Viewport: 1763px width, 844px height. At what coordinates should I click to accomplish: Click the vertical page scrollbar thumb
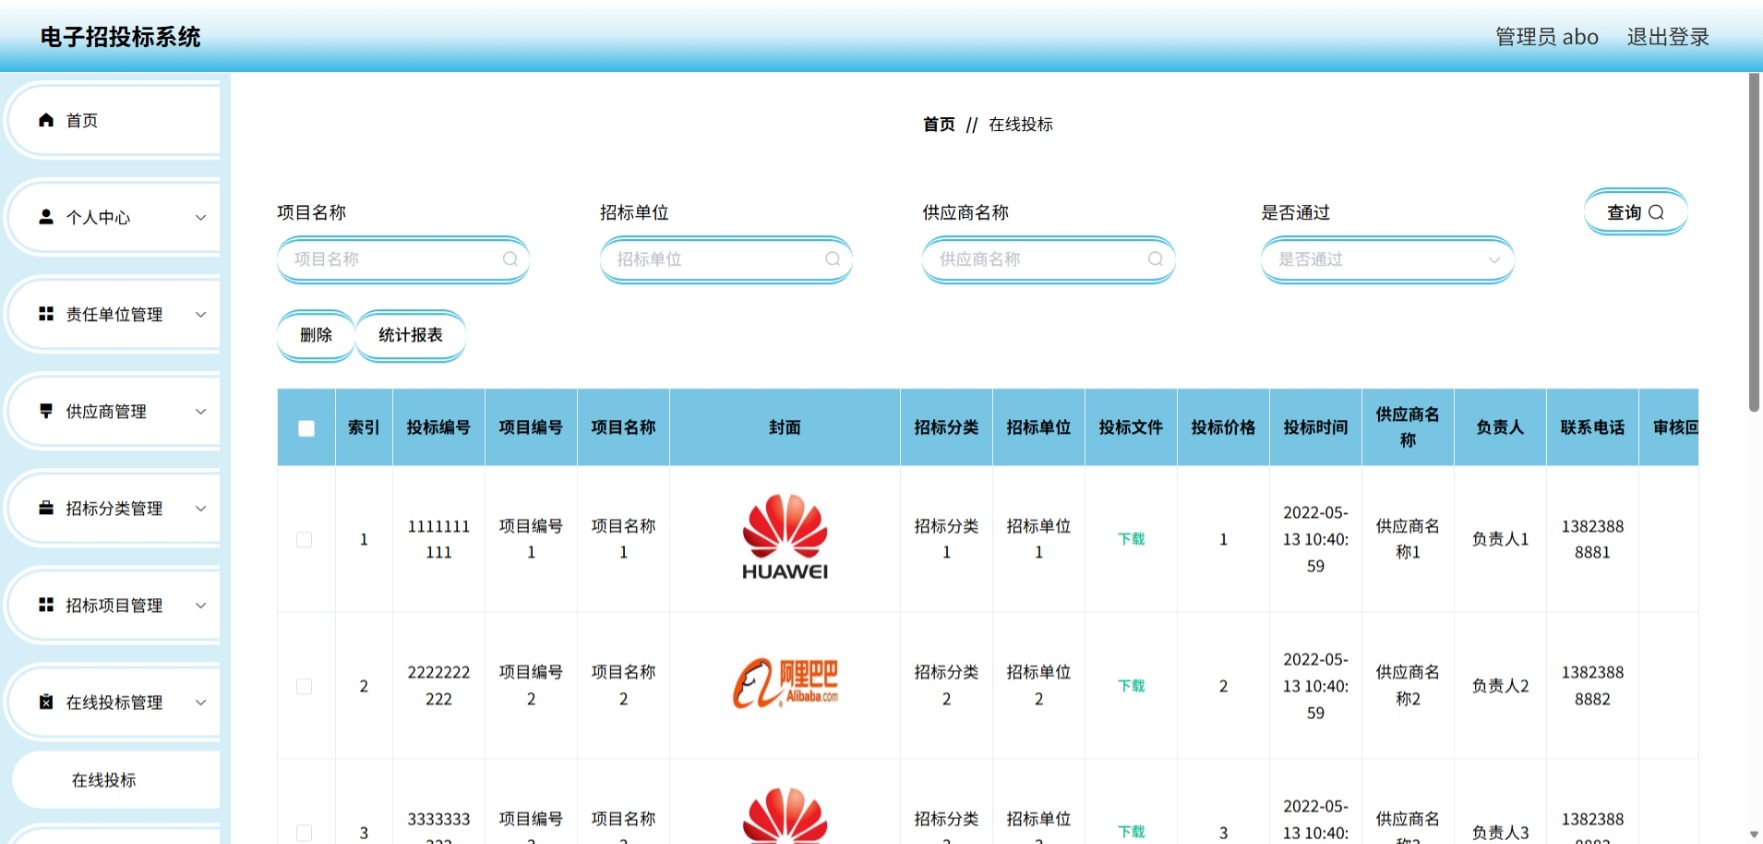1754,242
